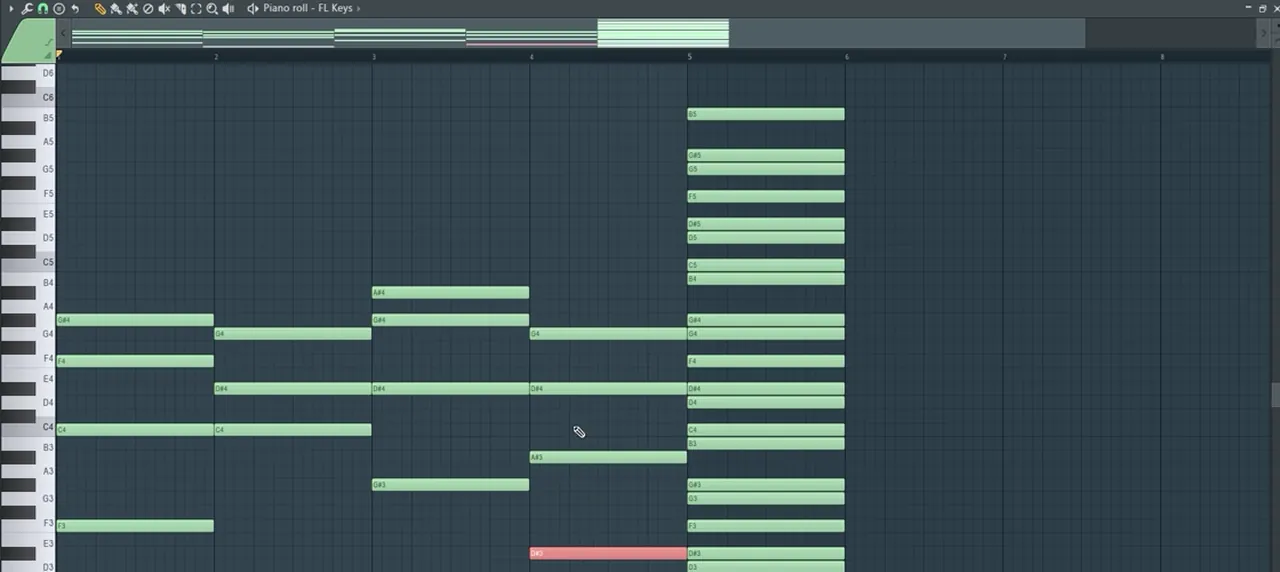
Task: Select the D#4 note in bar 2
Action: 293,388
